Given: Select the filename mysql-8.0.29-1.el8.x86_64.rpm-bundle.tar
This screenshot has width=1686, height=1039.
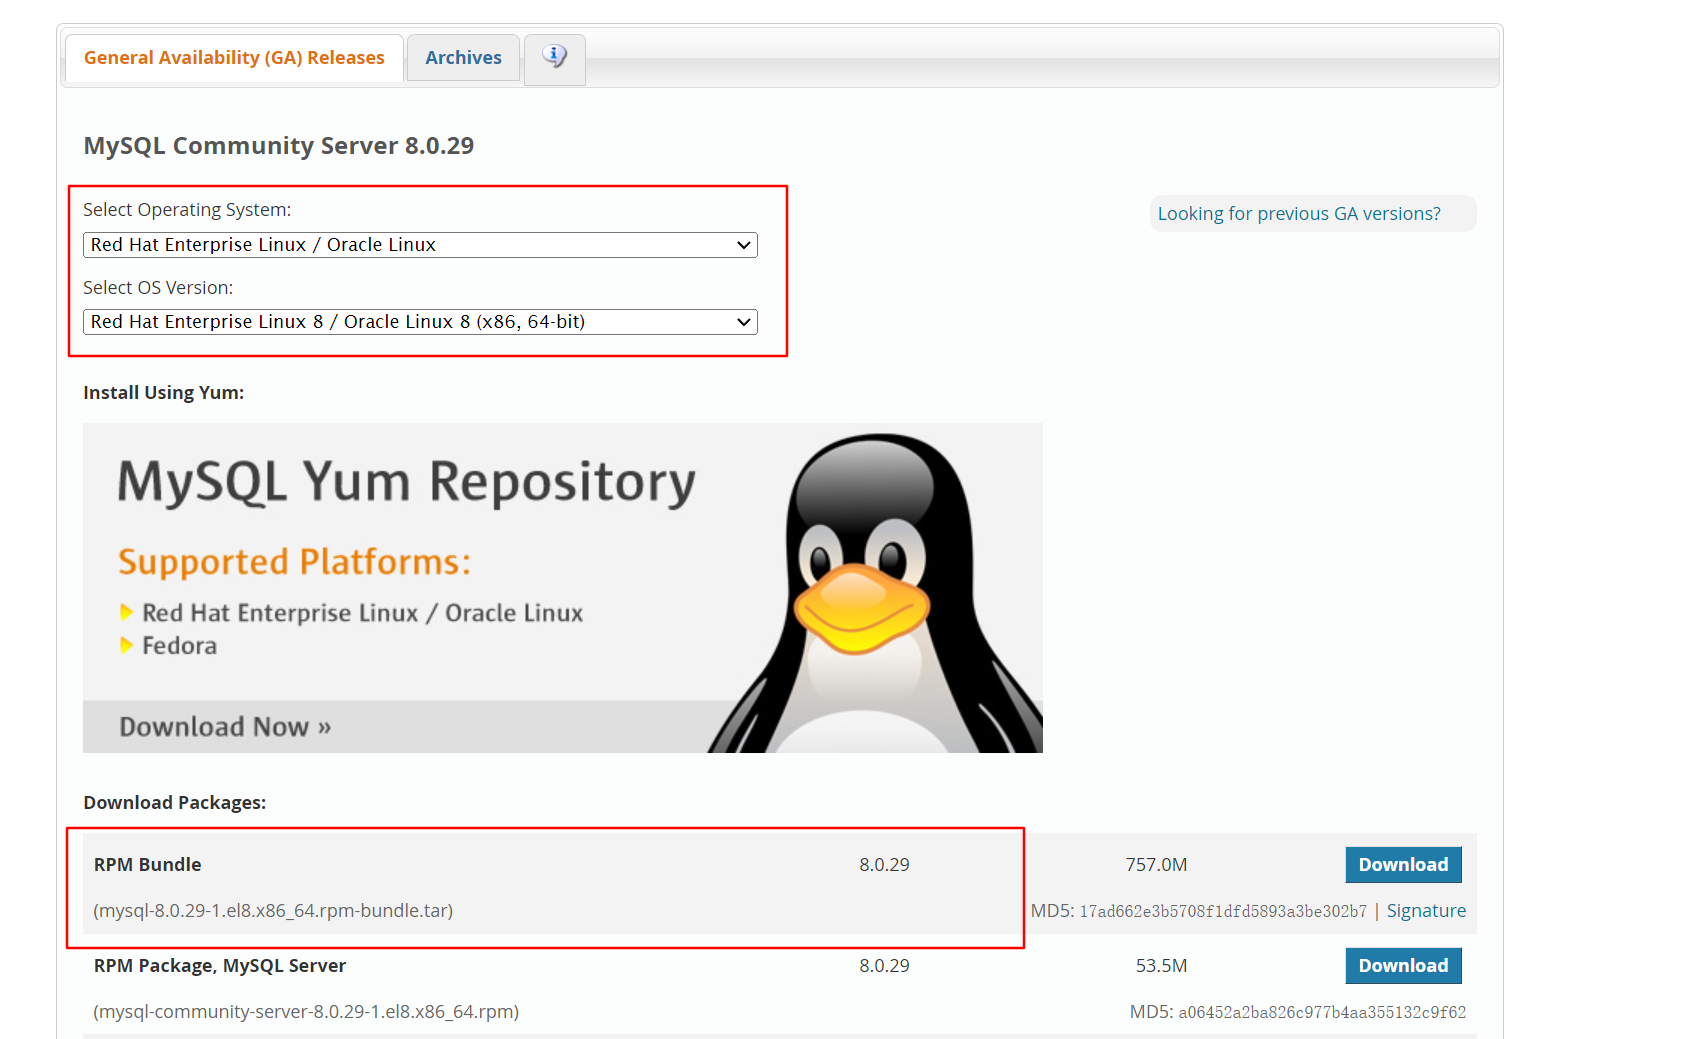Looking at the screenshot, I should pyautogui.click(x=273, y=911).
